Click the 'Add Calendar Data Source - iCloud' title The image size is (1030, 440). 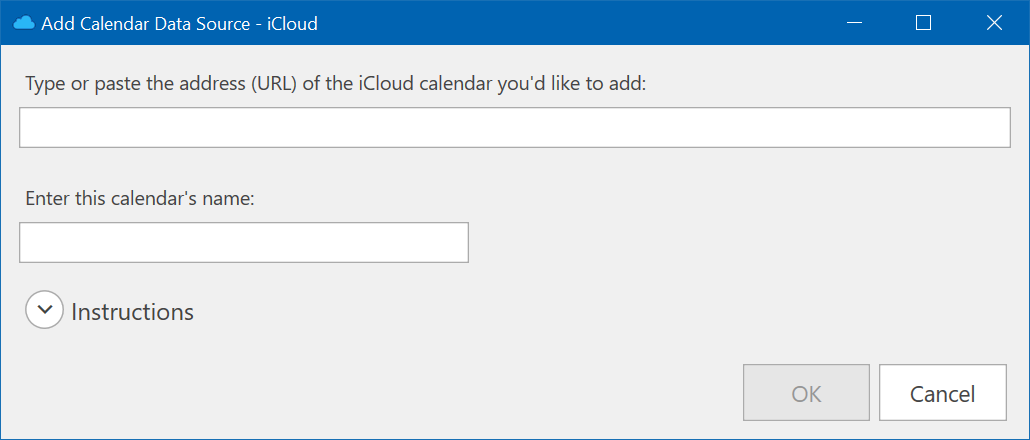coord(179,24)
